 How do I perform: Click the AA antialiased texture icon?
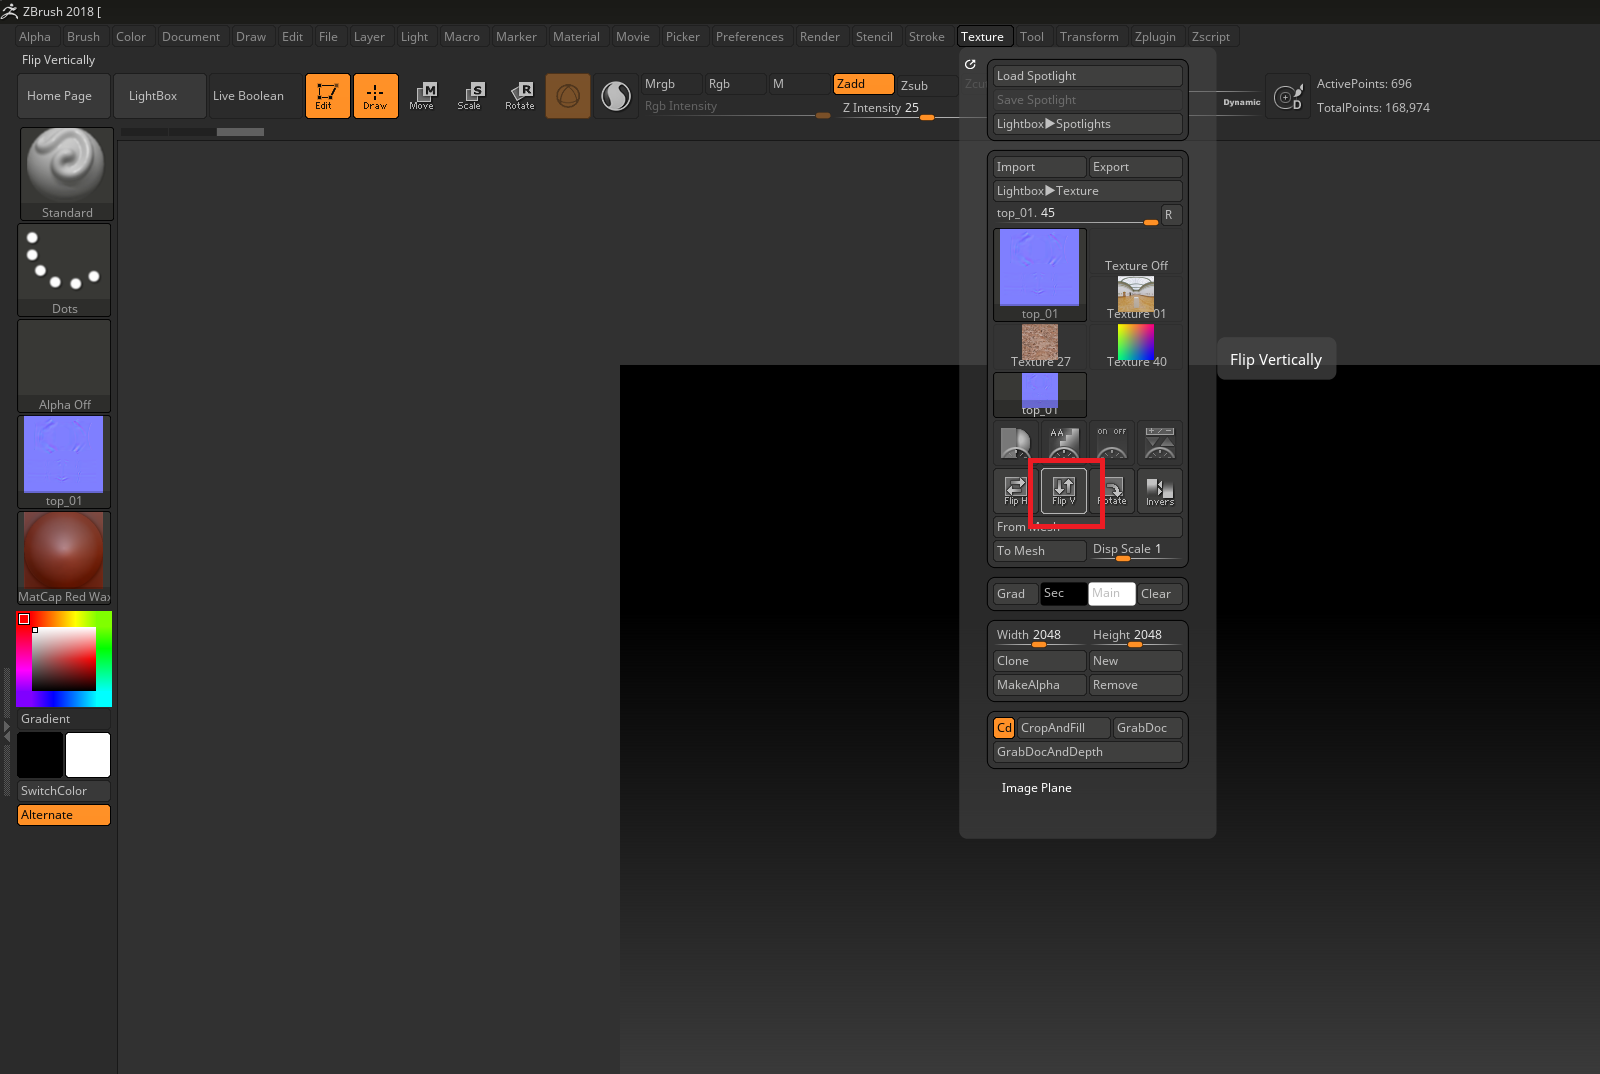click(1063, 443)
